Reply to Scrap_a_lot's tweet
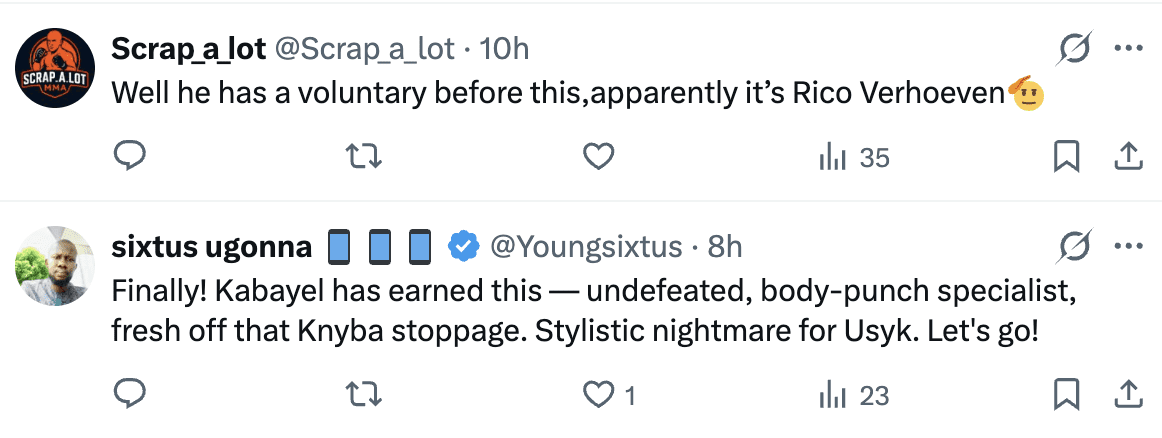The width and height of the screenshot is (1162, 438). [x=130, y=157]
